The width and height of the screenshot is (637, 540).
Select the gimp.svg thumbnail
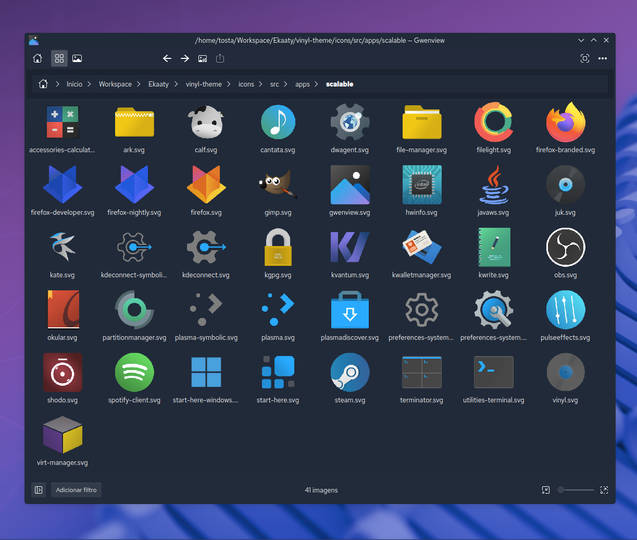point(278,184)
